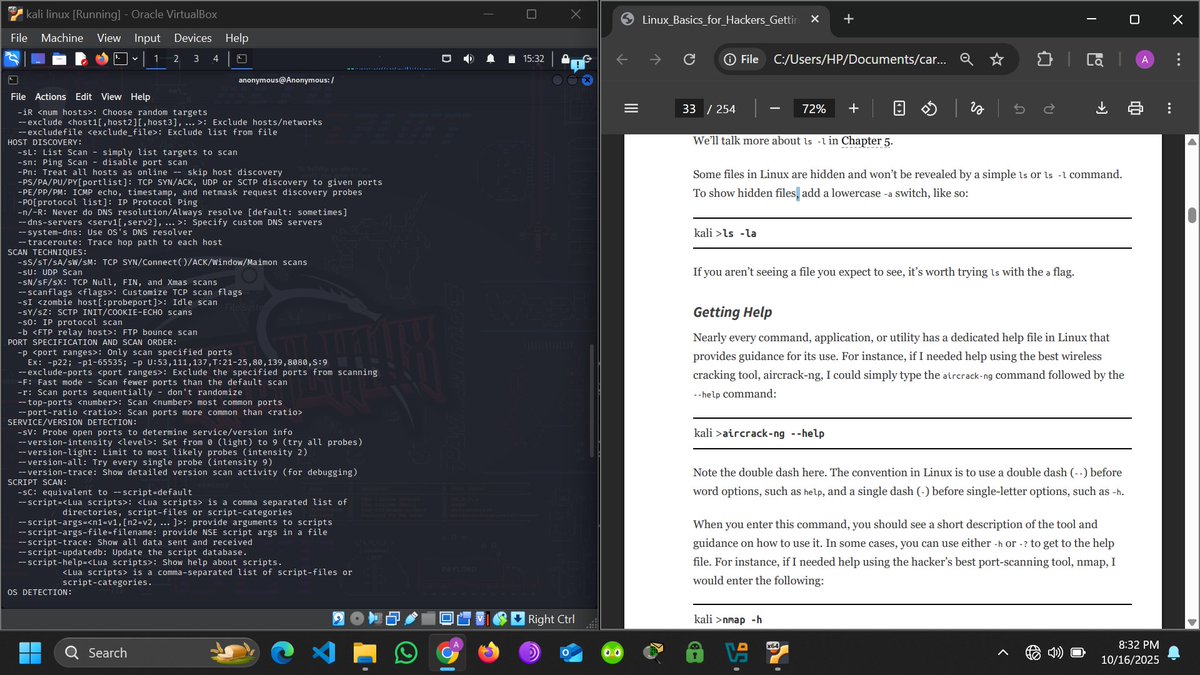Open the terminal Actions menu
The image size is (1200, 675).
[x=50, y=97]
